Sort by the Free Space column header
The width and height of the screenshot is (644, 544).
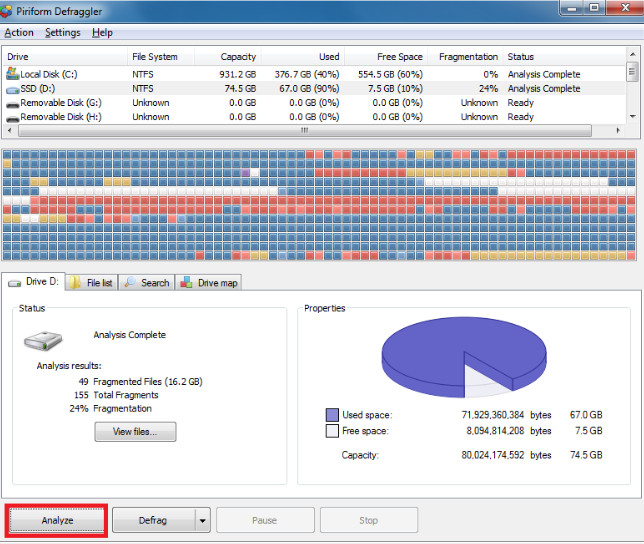click(x=386, y=57)
